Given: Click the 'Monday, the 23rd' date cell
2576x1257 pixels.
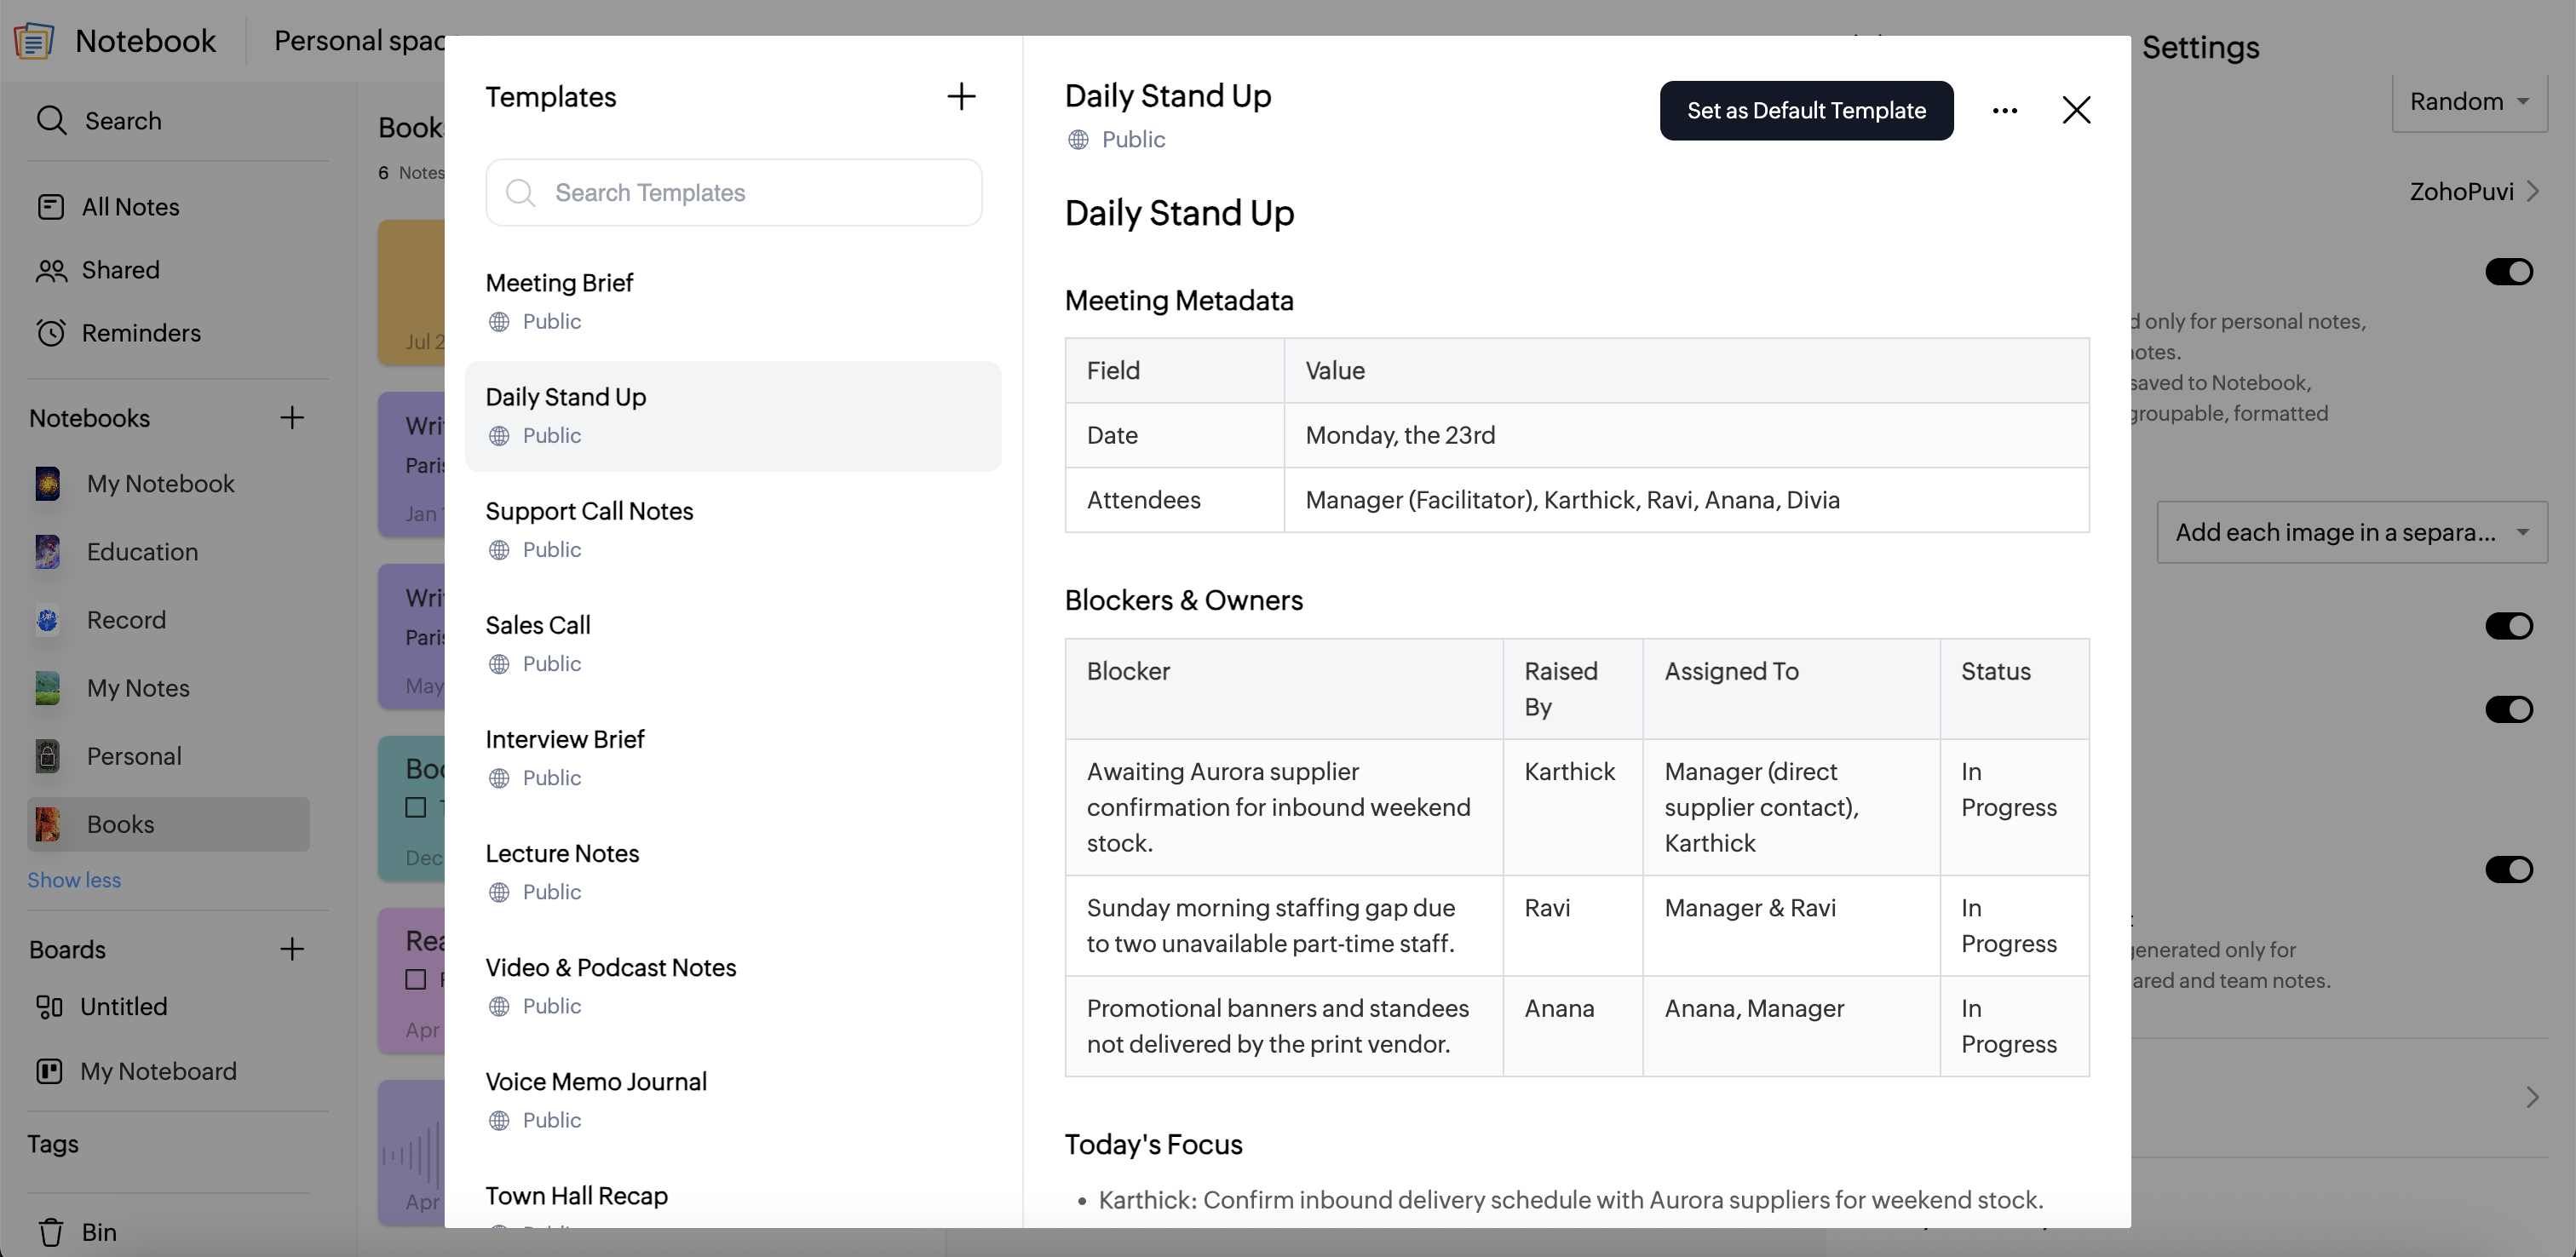Looking at the screenshot, I should click(1686, 435).
